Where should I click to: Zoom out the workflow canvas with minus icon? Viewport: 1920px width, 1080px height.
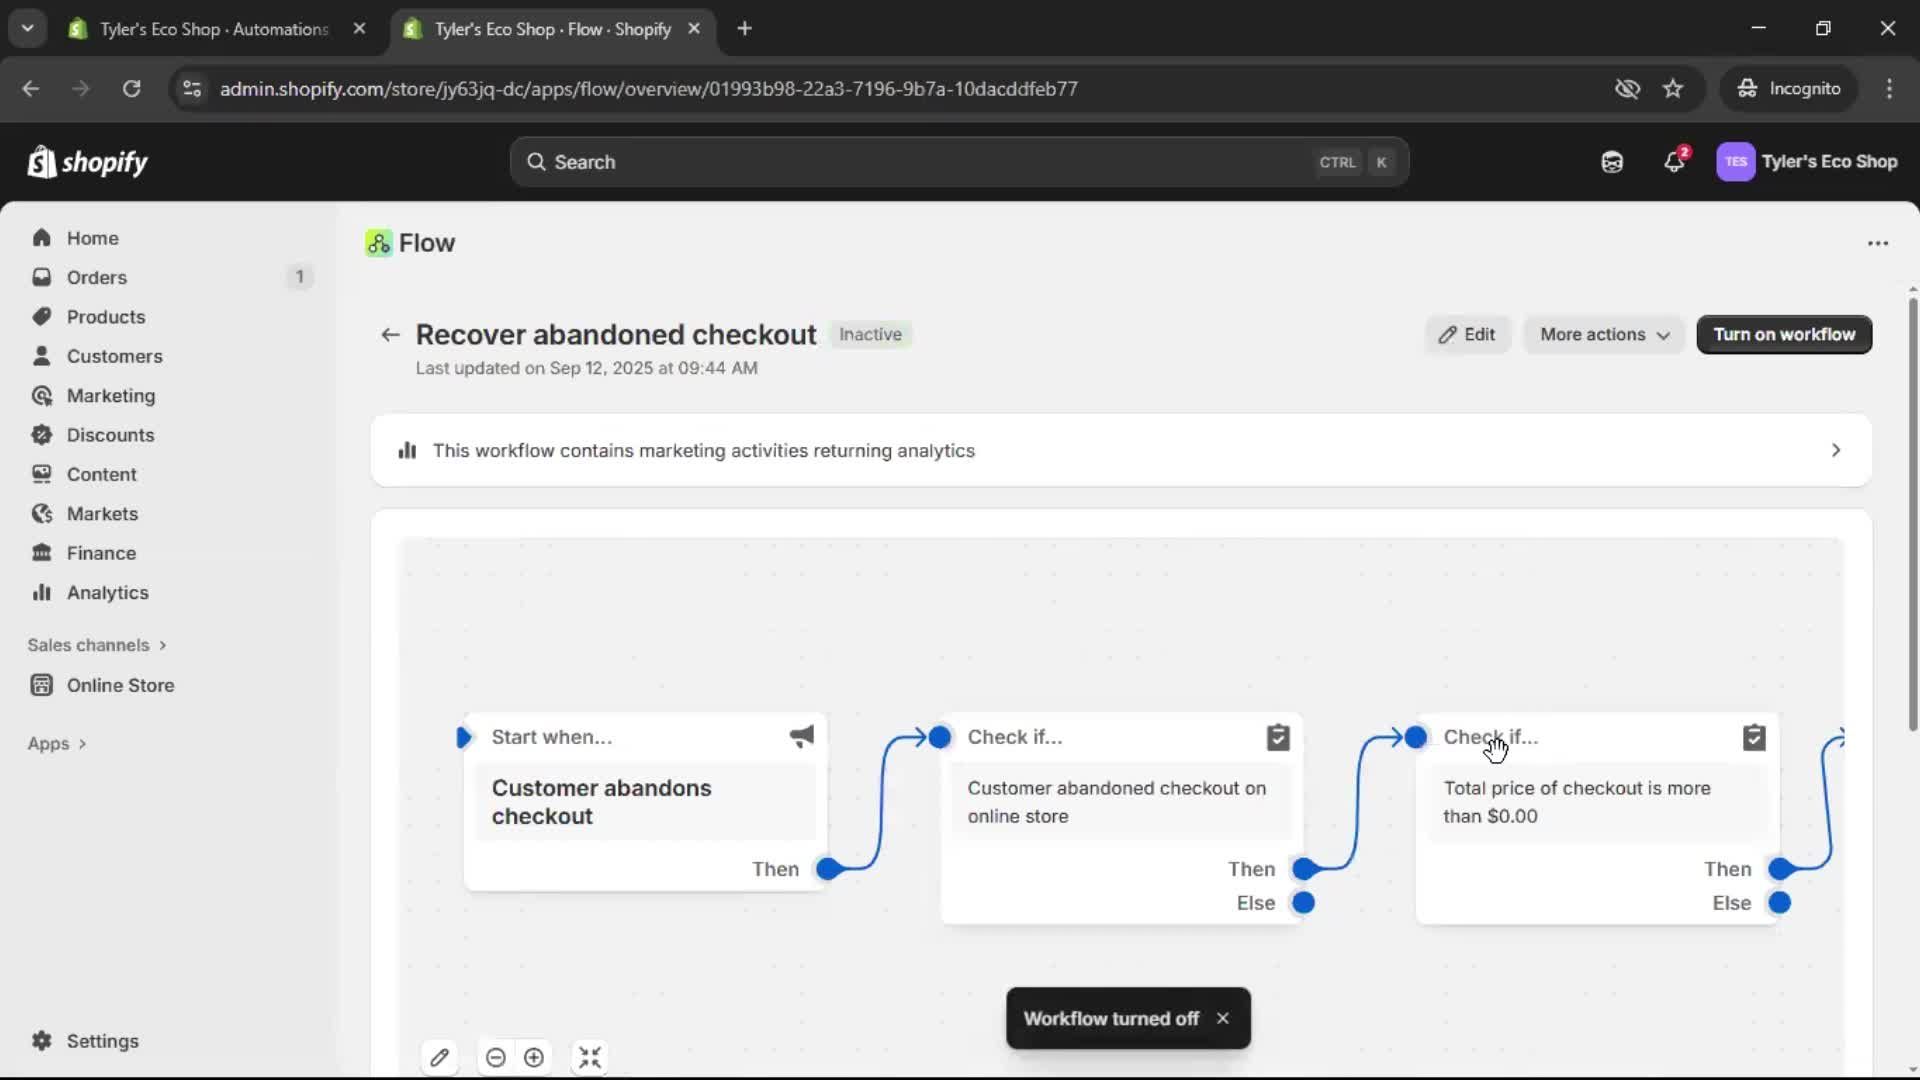(496, 1057)
